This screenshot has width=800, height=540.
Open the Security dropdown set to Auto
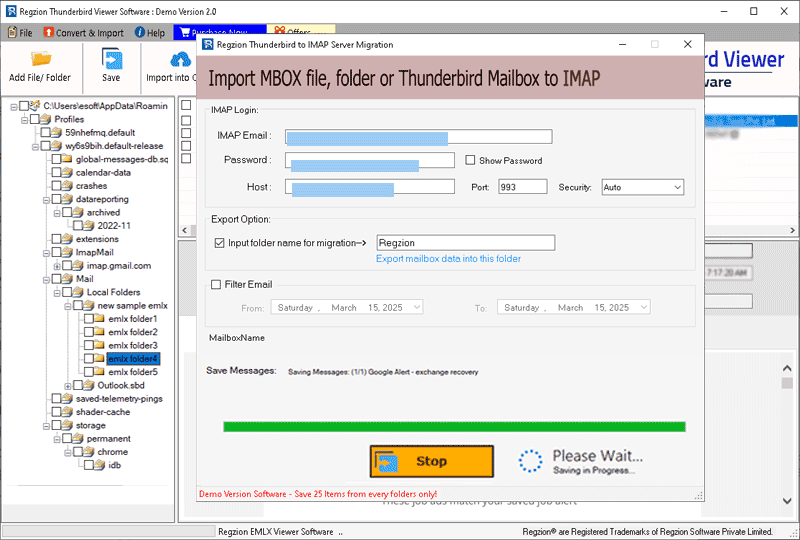678,187
